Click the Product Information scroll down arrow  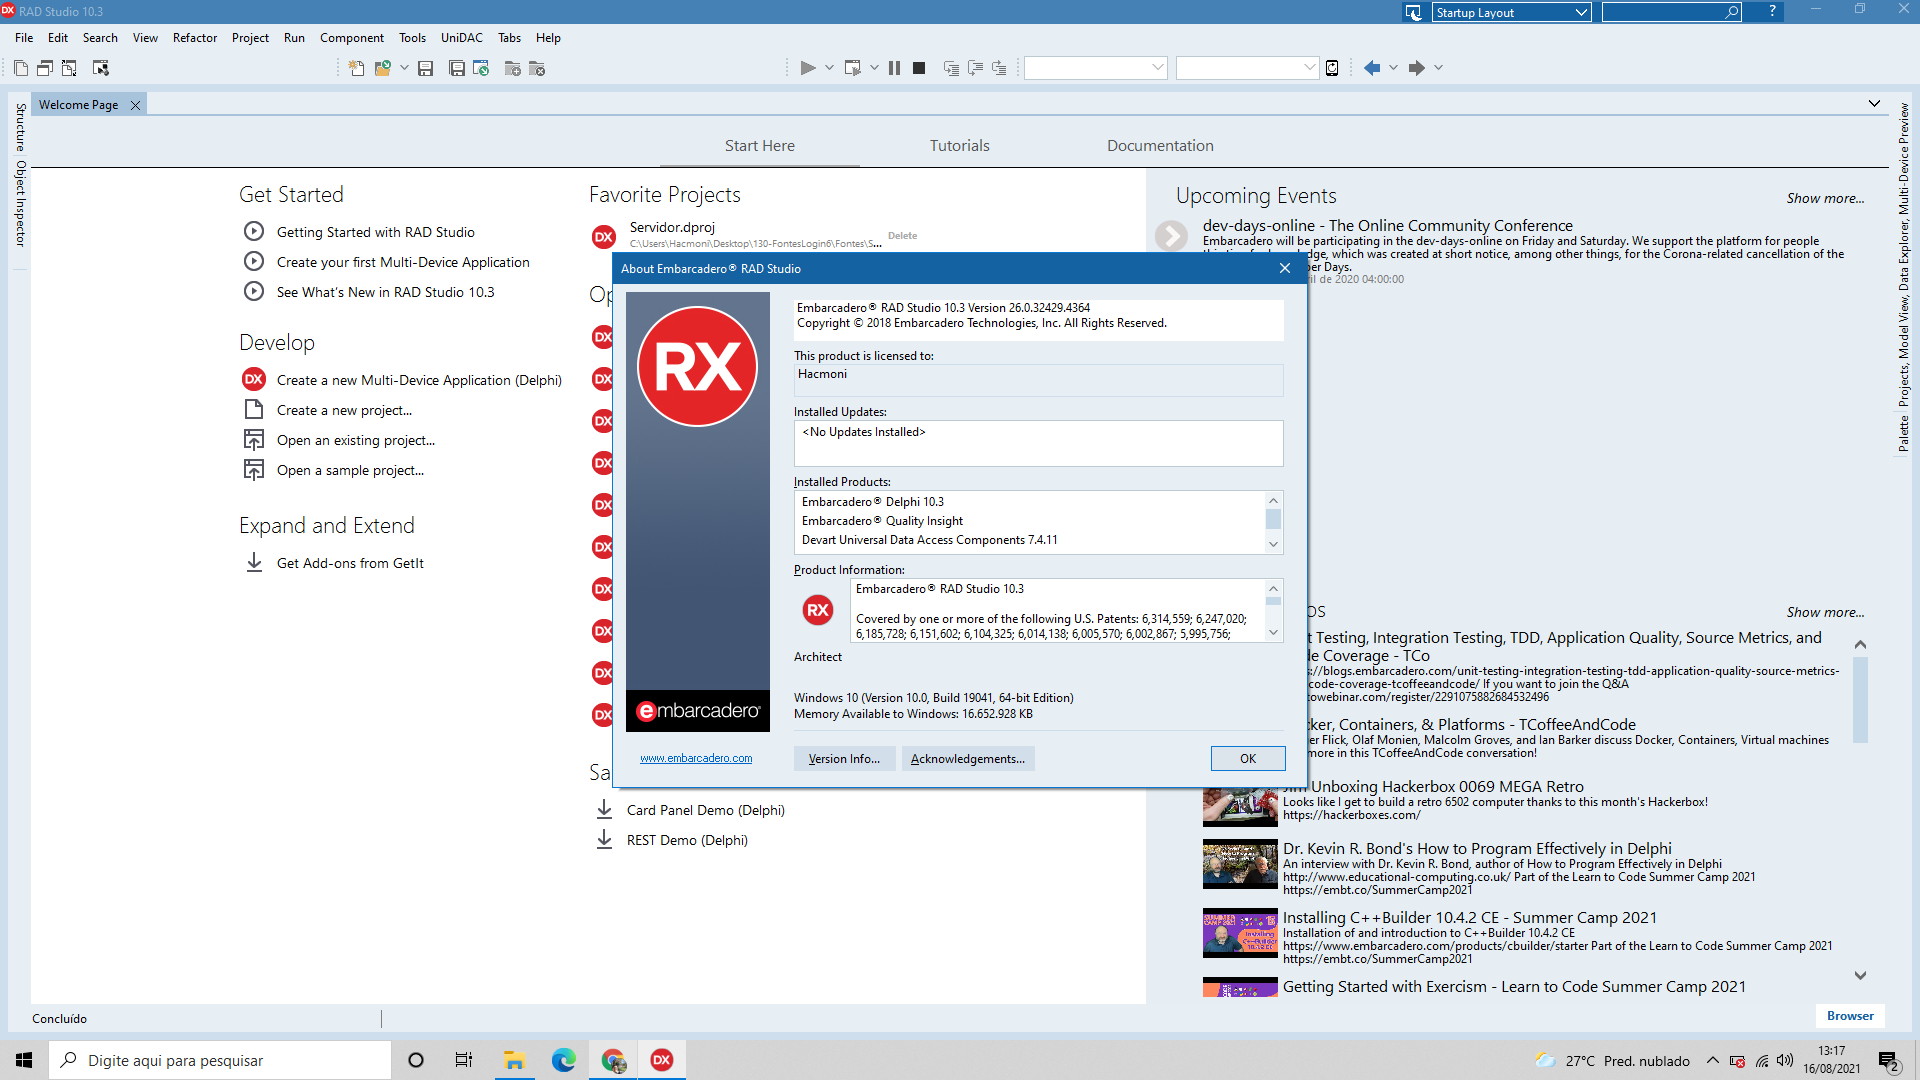pyautogui.click(x=1273, y=632)
